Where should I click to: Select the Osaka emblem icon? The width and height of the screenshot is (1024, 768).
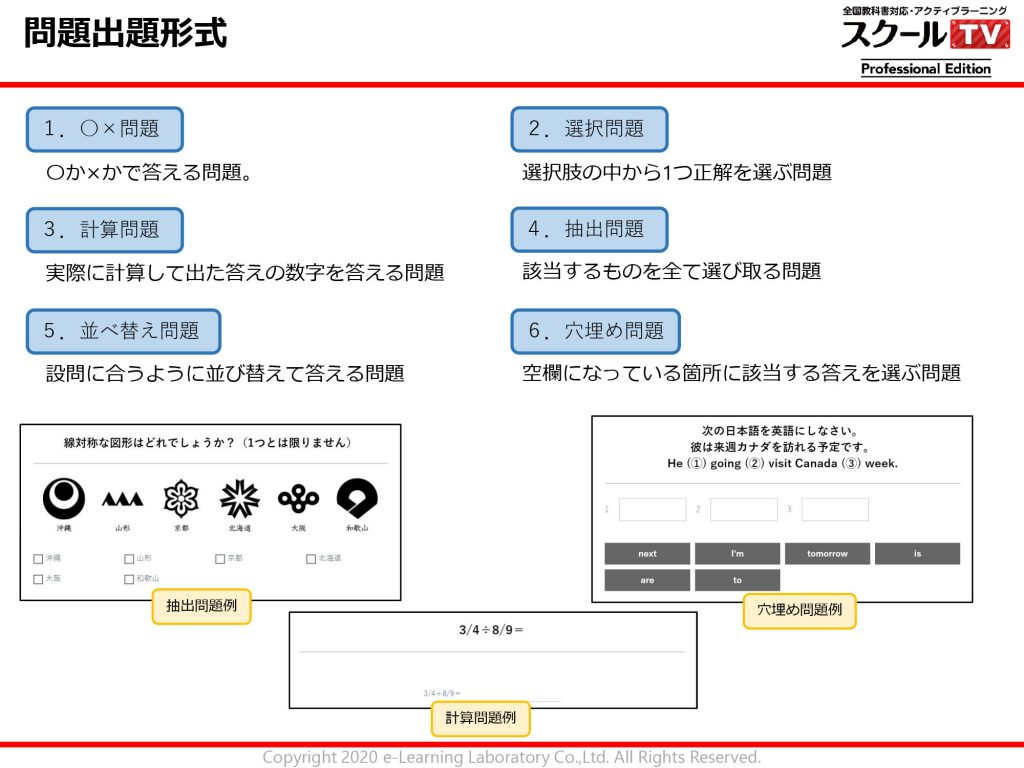[x=298, y=499]
